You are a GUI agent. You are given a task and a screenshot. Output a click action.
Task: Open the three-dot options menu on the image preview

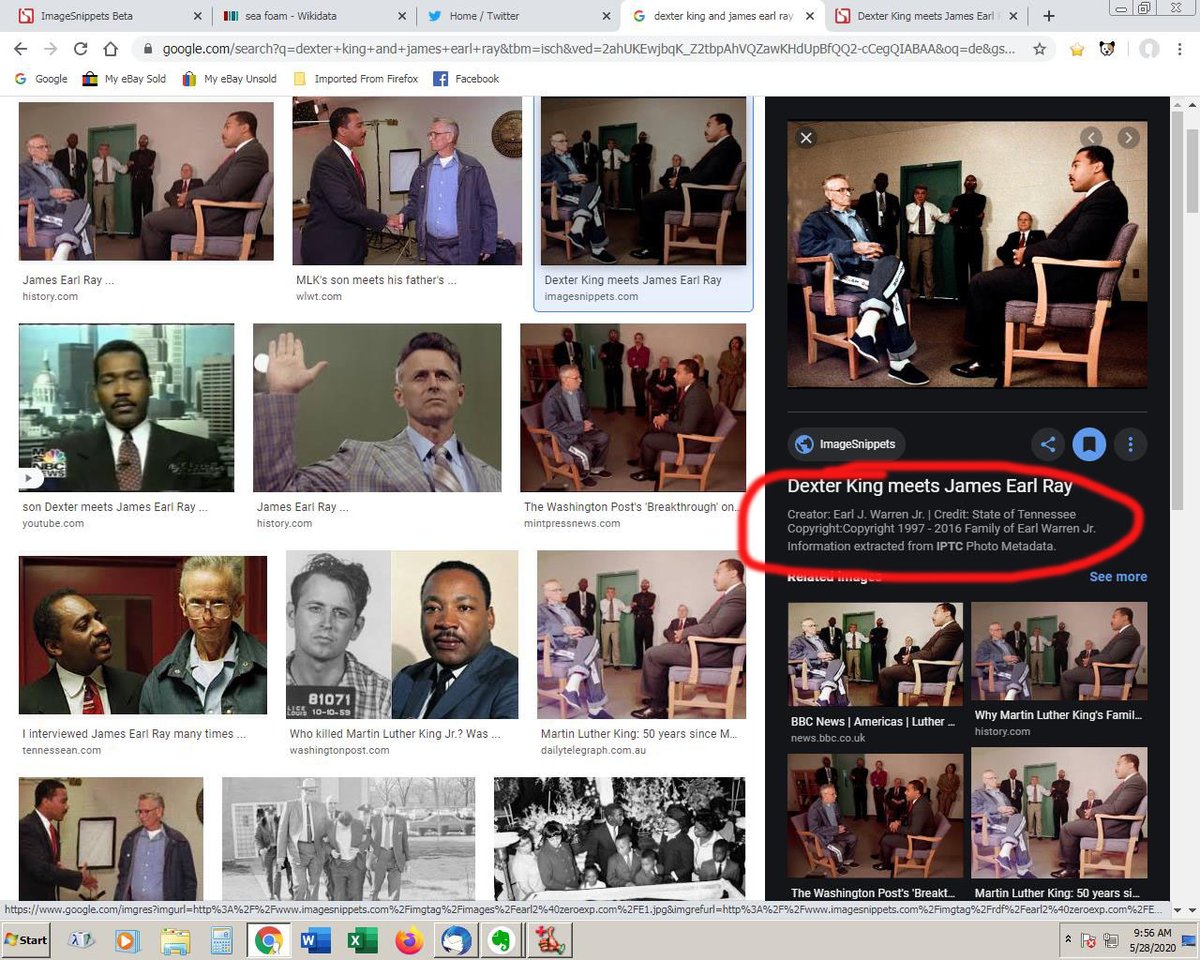1130,444
